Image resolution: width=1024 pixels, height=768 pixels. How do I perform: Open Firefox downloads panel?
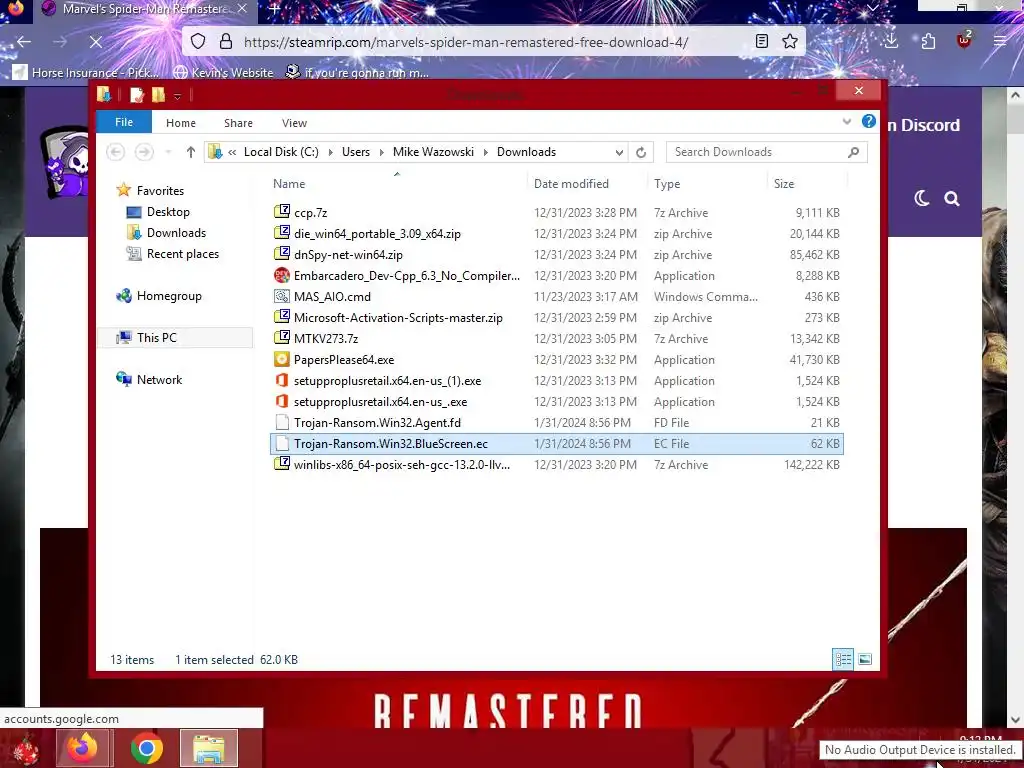click(x=891, y=40)
